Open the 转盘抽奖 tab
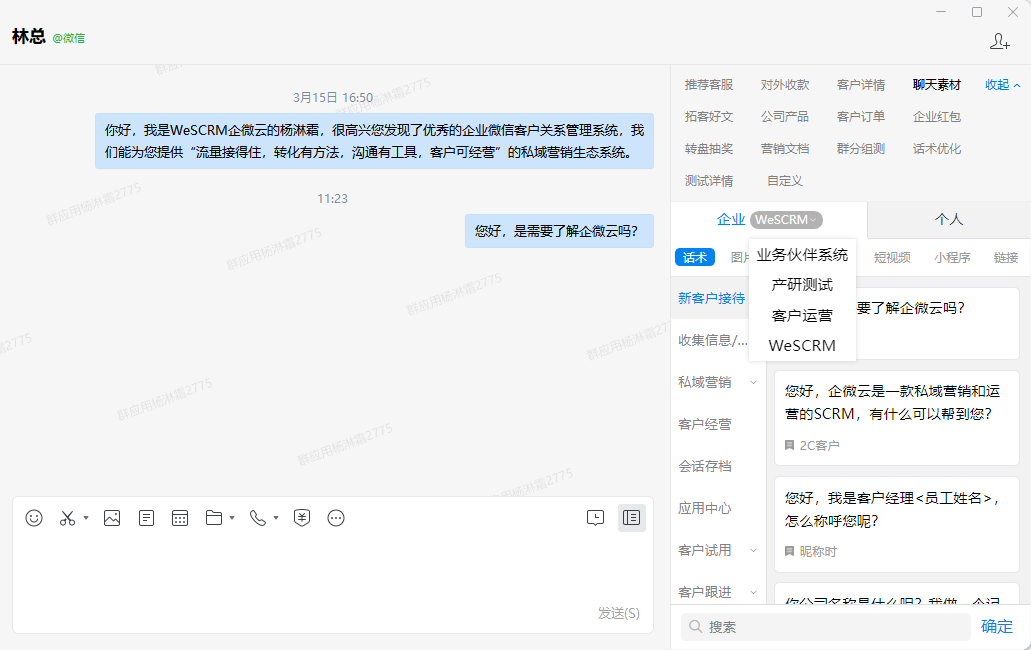 (709, 149)
